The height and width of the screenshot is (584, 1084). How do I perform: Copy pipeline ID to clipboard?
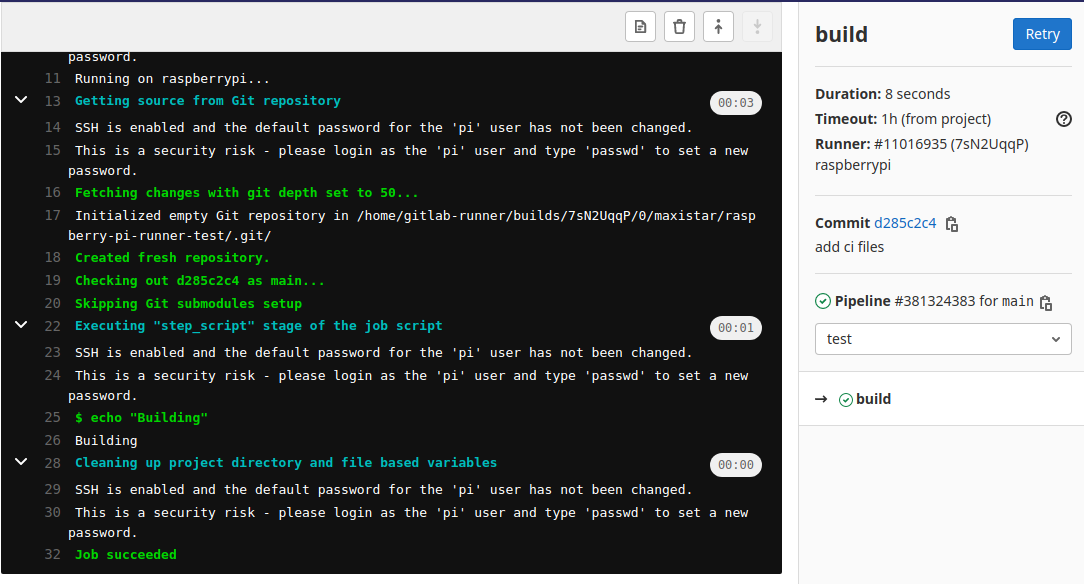(x=1046, y=302)
